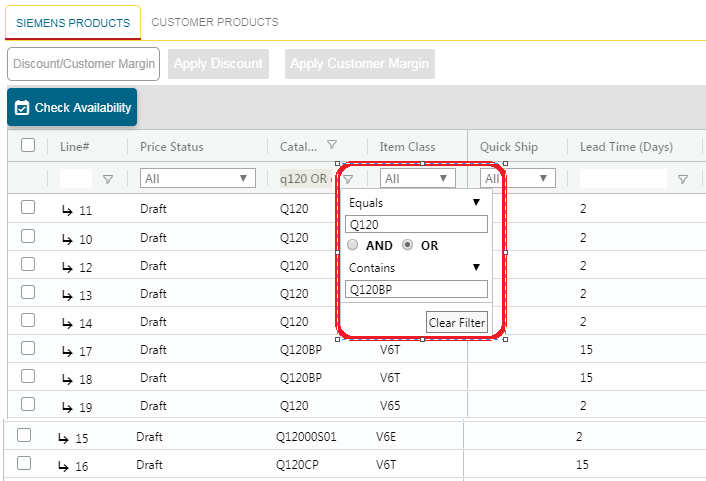Check the box for line 19
This screenshot has width=706, height=481.
(28, 404)
